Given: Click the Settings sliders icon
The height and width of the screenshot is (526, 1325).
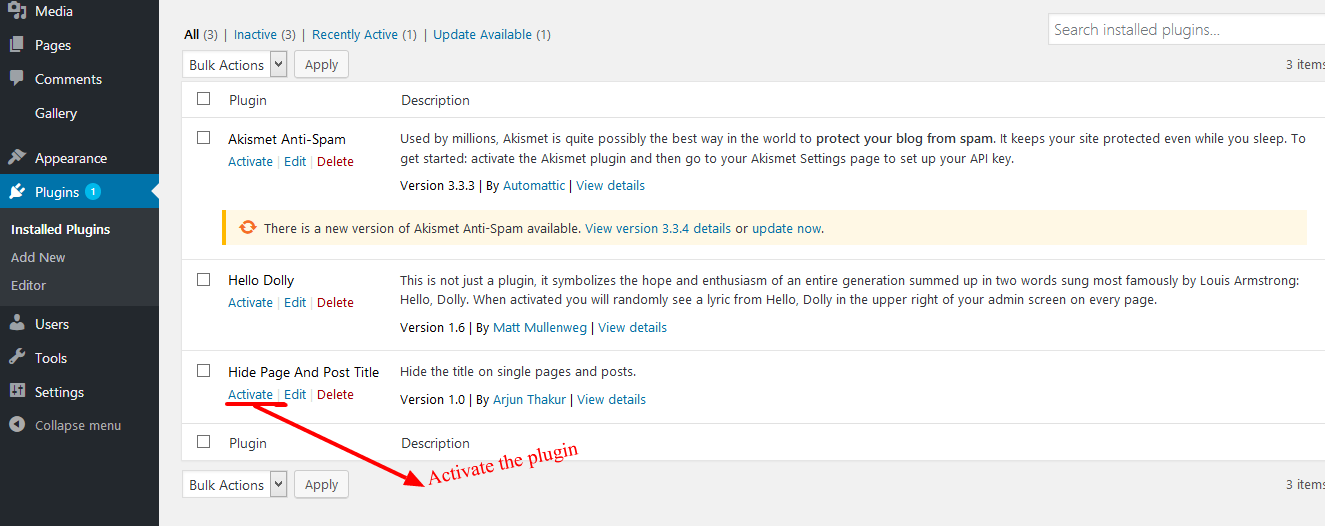Looking at the screenshot, I should click(x=17, y=392).
